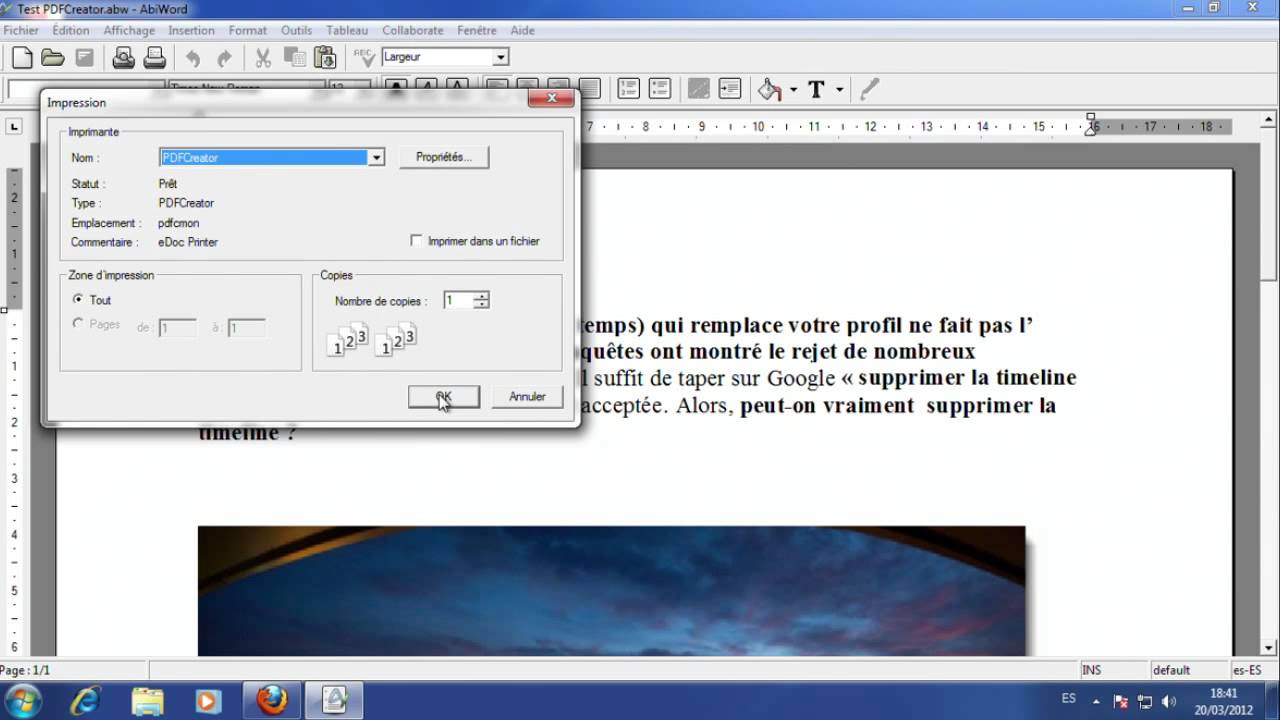Apply justified alignment icon
The height and width of the screenshot is (720, 1280).
click(x=590, y=89)
